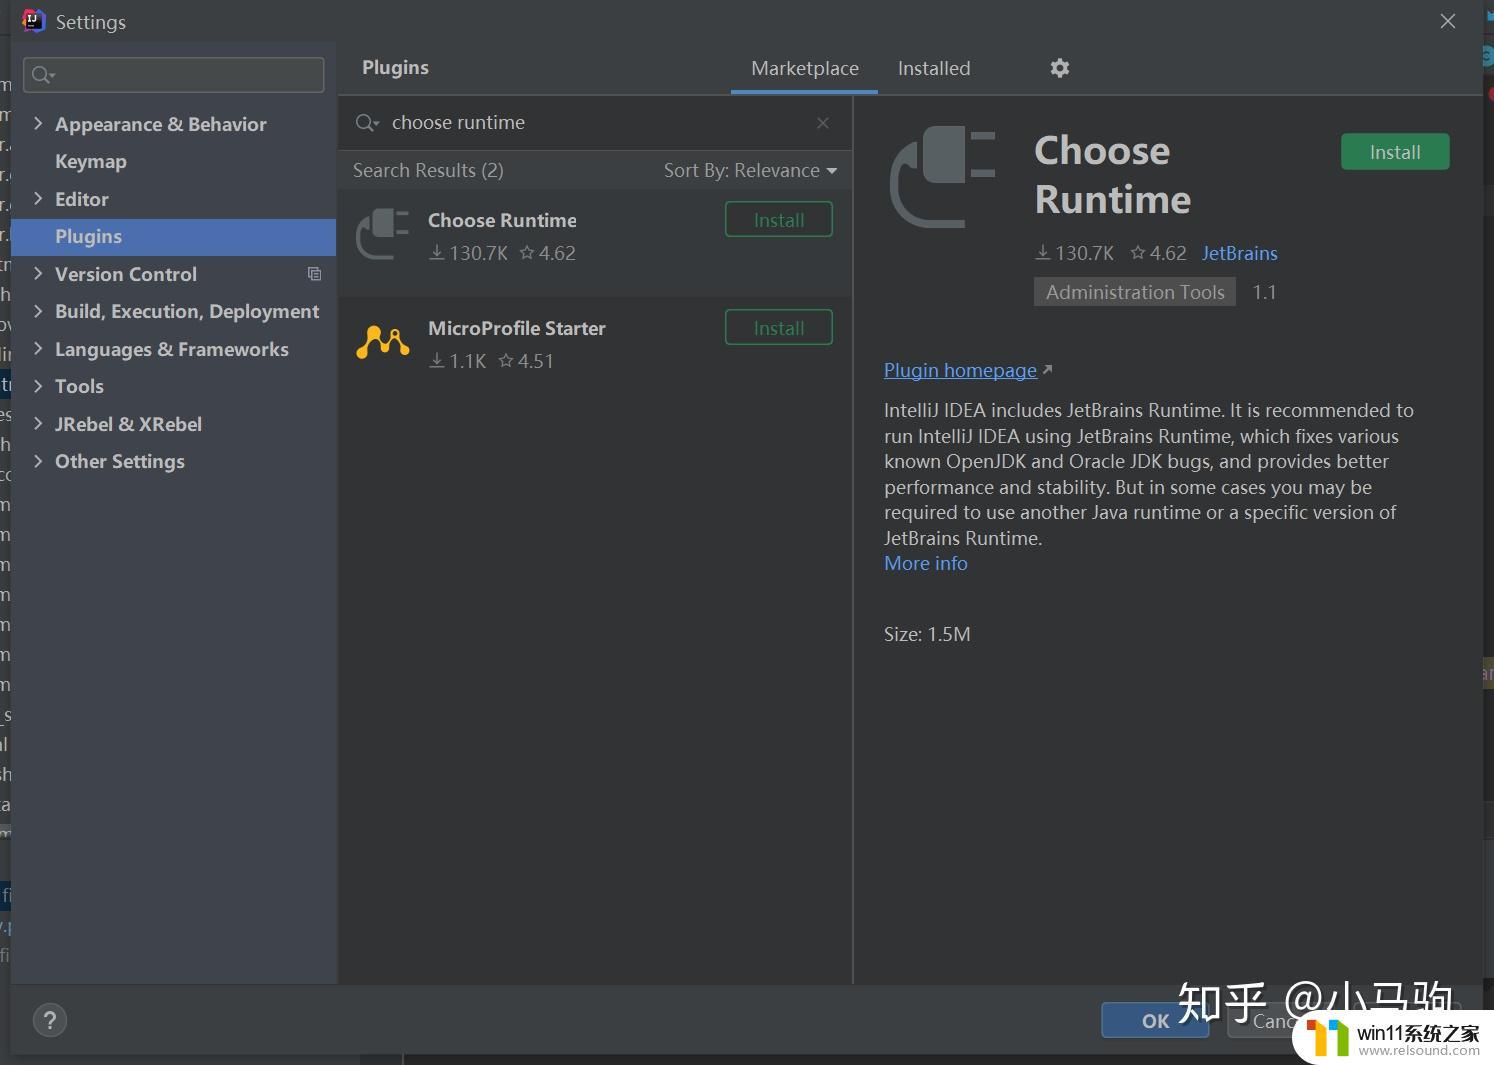Click the 130.7K downloads count in details
The image size is (1494, 1065).
[1074, 253]
